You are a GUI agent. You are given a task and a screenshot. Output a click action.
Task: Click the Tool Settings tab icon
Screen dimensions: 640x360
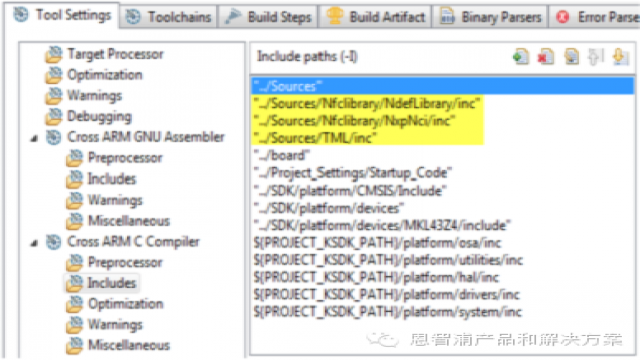(21, 14)
